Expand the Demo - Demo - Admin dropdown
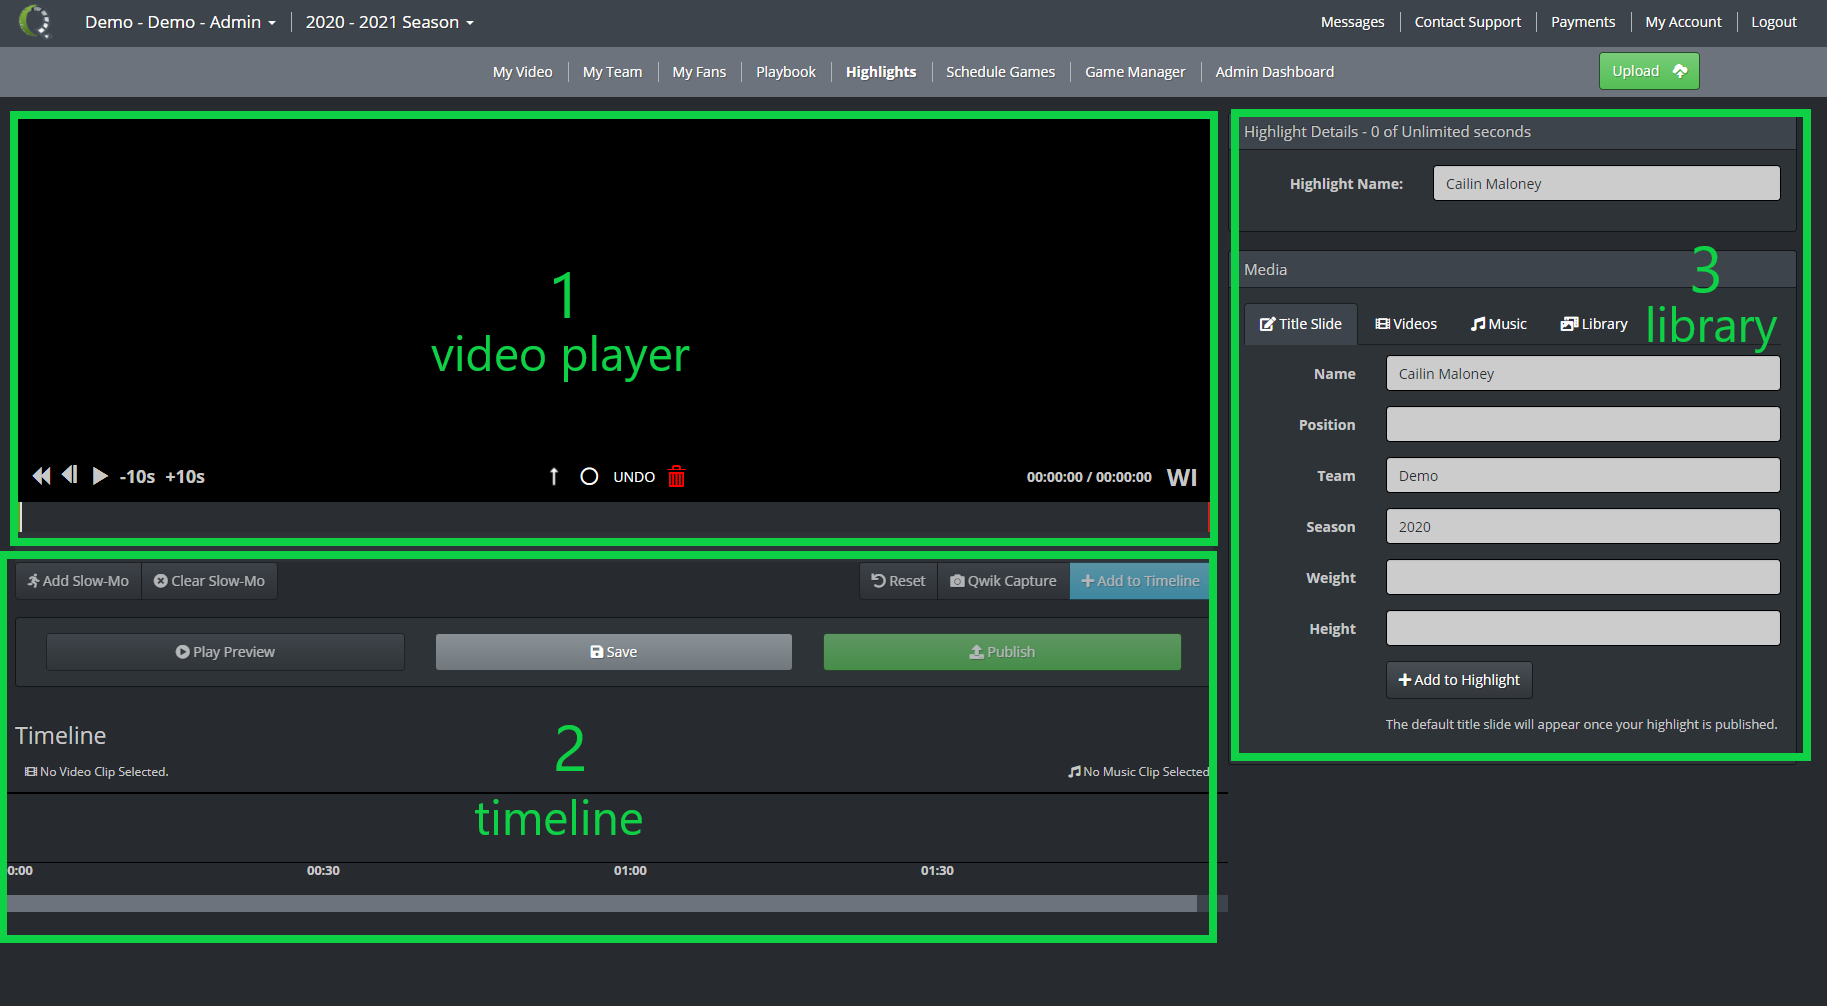The height and width of the screenshot is (1006, 1827). [180, 21]
